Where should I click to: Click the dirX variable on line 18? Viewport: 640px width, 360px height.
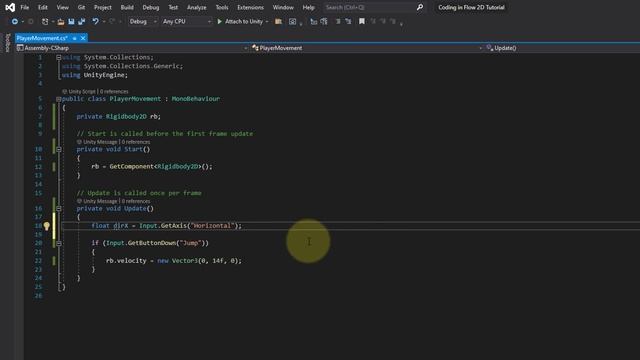(121, 226)
